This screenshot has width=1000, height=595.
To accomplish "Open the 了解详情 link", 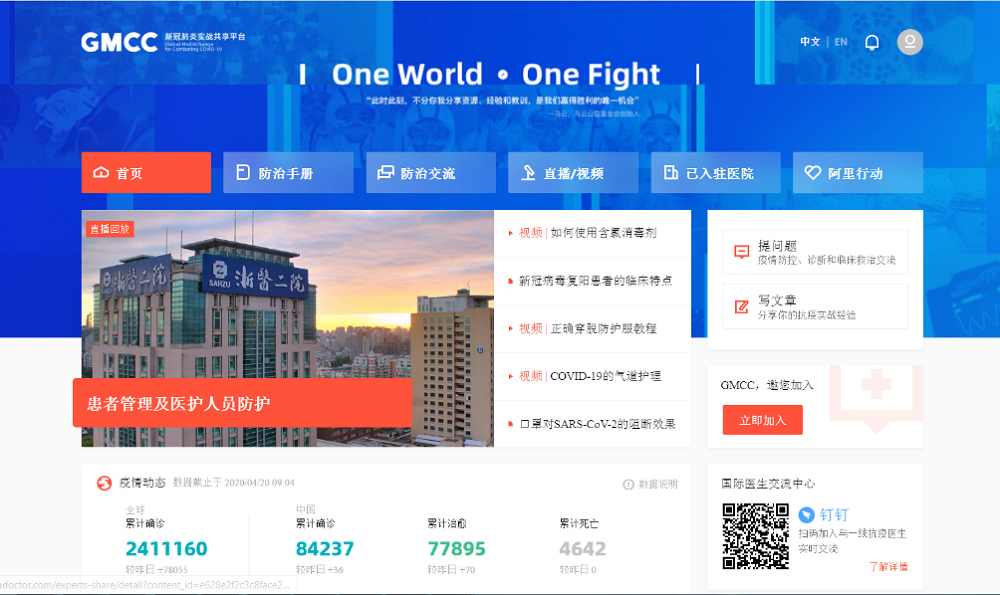I will pos(888,566).
